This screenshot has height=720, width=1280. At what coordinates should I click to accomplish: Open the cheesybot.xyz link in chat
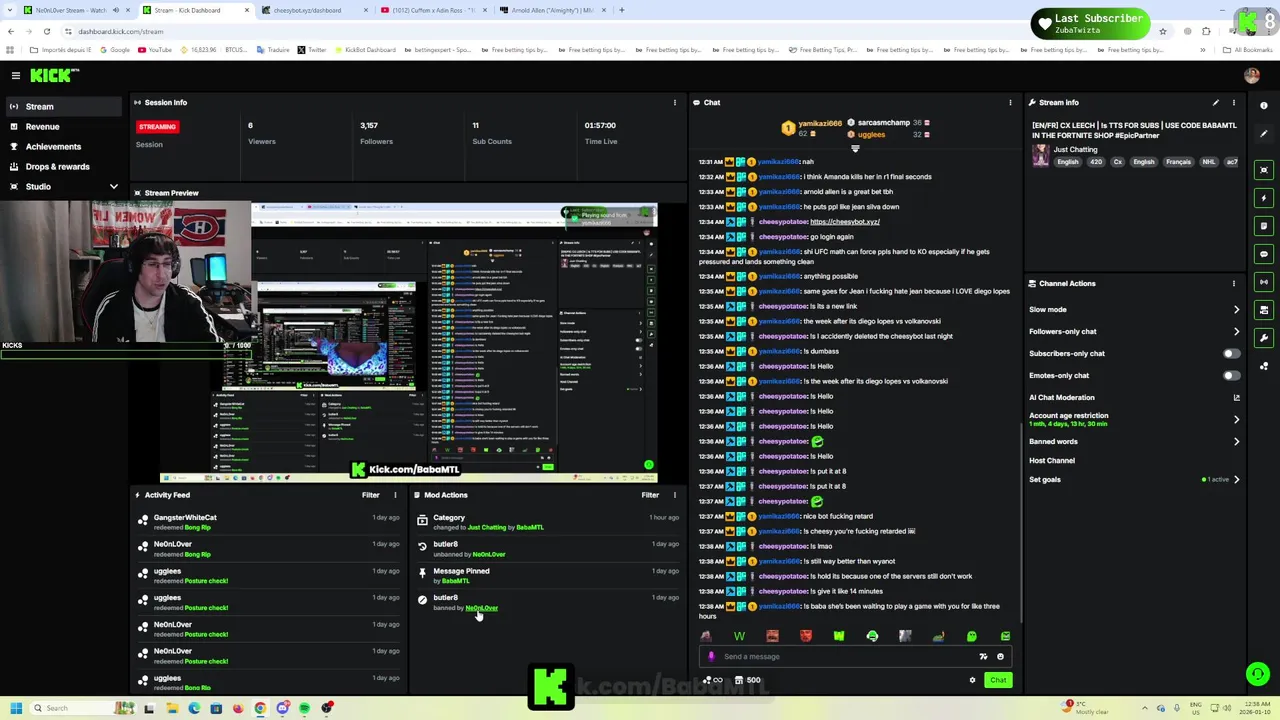click(845, 221)
